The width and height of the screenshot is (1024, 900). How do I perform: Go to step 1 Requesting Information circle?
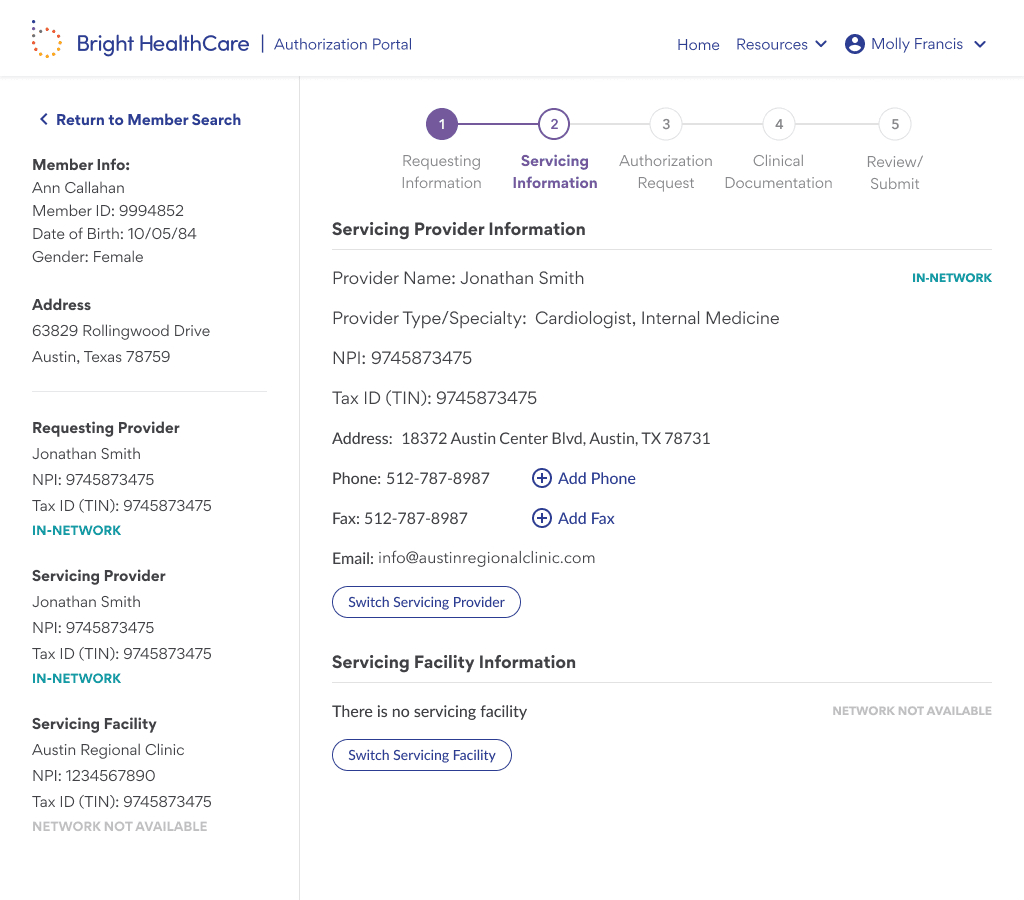(441, 124)
